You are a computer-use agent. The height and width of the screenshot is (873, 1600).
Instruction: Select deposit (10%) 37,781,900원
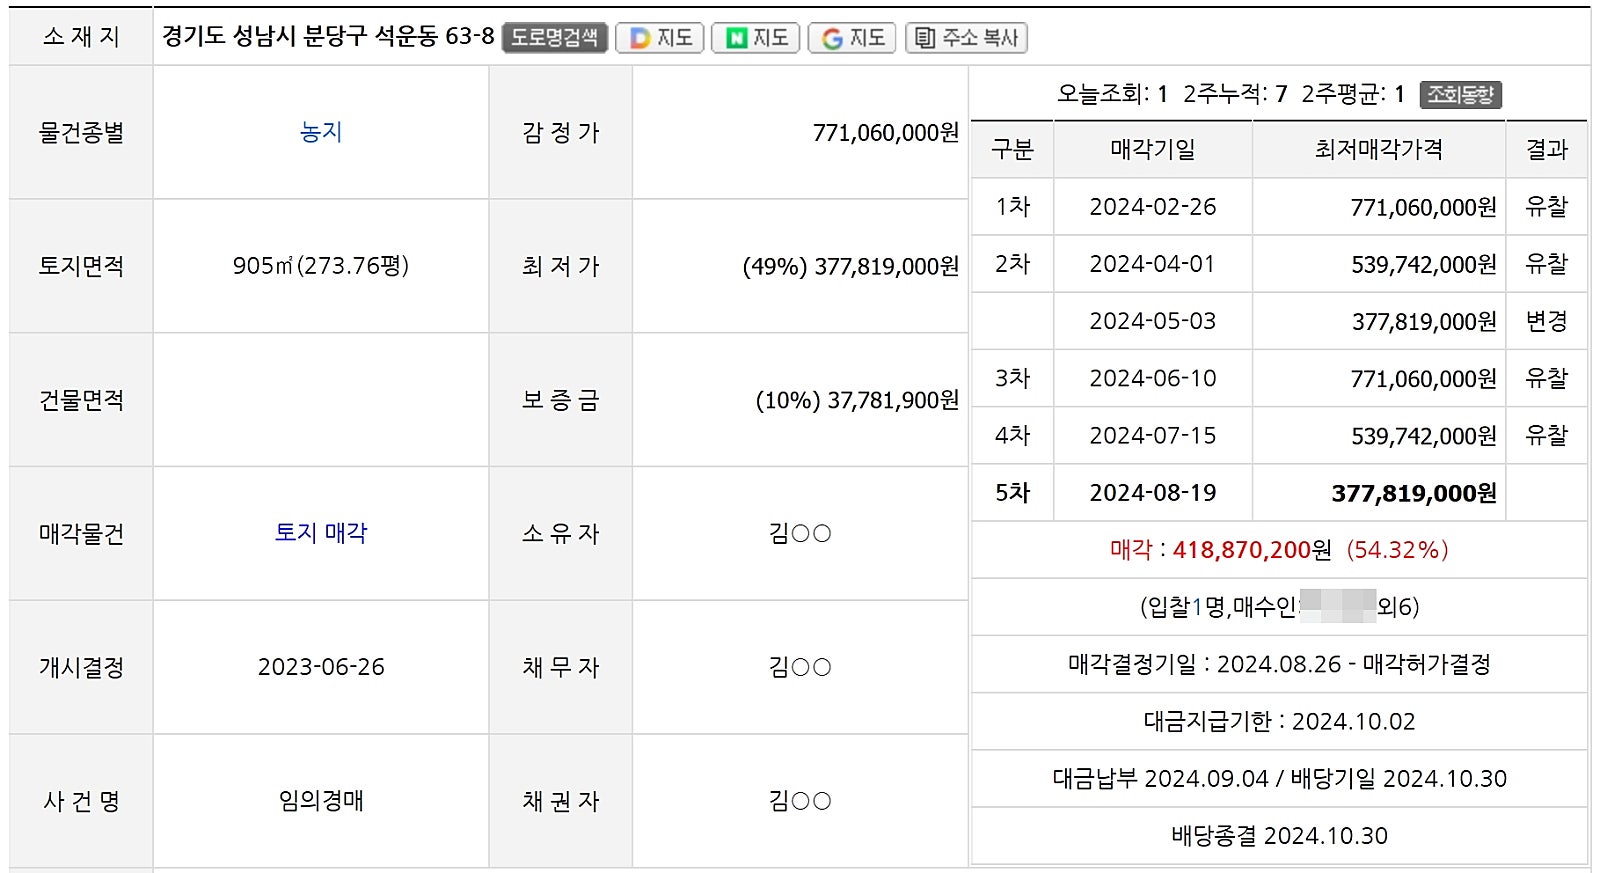857,401
